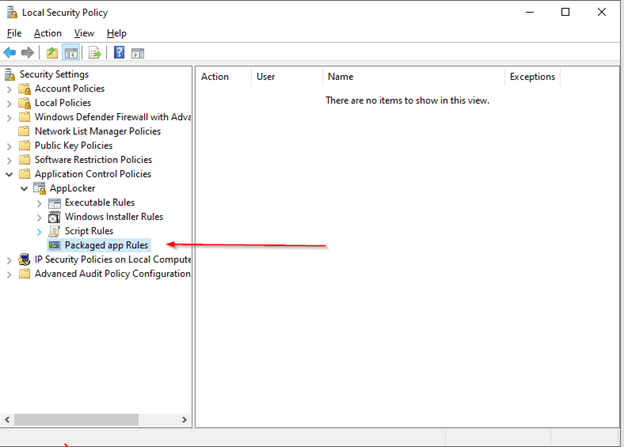Expand the Account Policies node

coord(10,89)
